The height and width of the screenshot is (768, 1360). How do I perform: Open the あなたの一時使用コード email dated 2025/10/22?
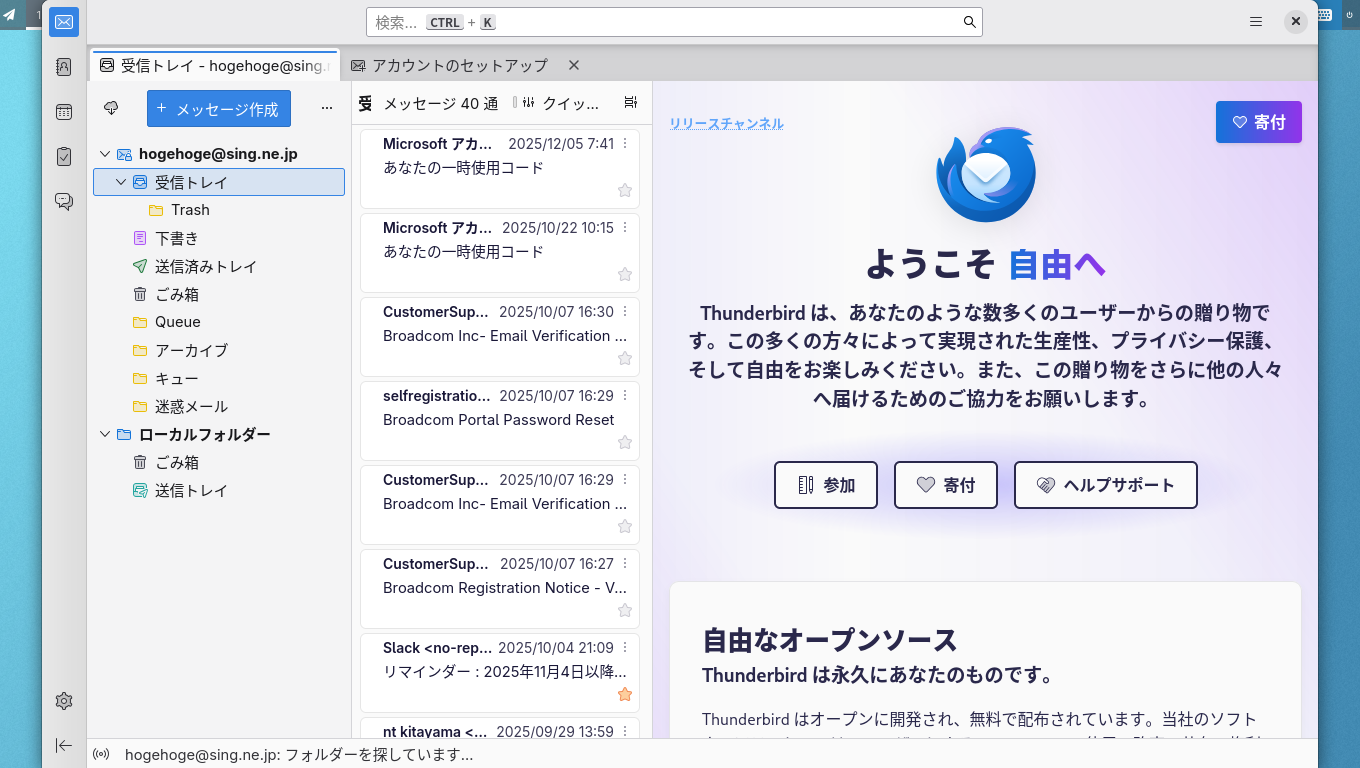(x=500, y=252)
